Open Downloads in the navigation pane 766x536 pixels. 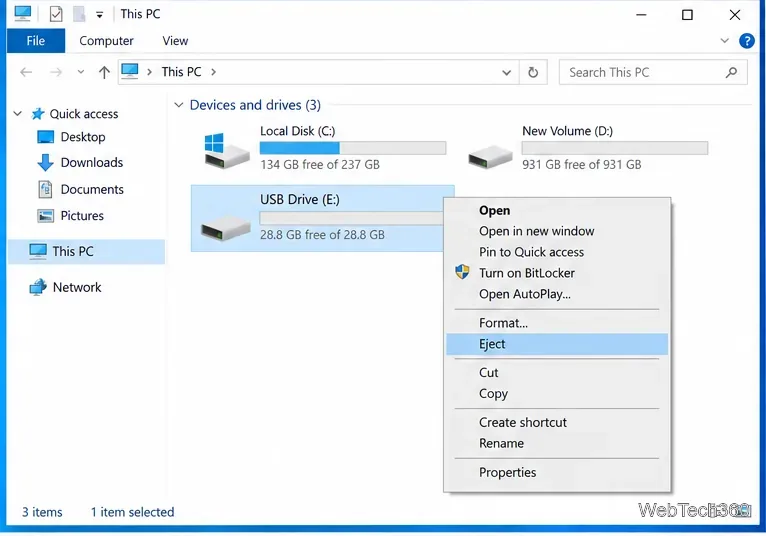[91, 162]
